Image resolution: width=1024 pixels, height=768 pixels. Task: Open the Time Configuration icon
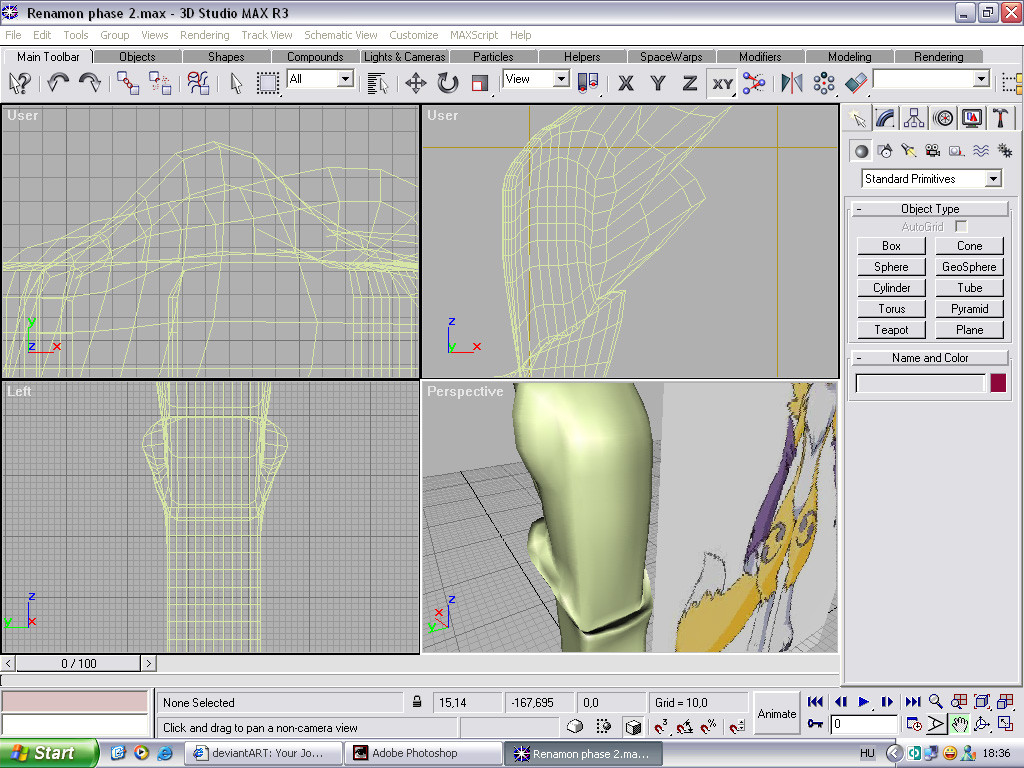[914, 724]
